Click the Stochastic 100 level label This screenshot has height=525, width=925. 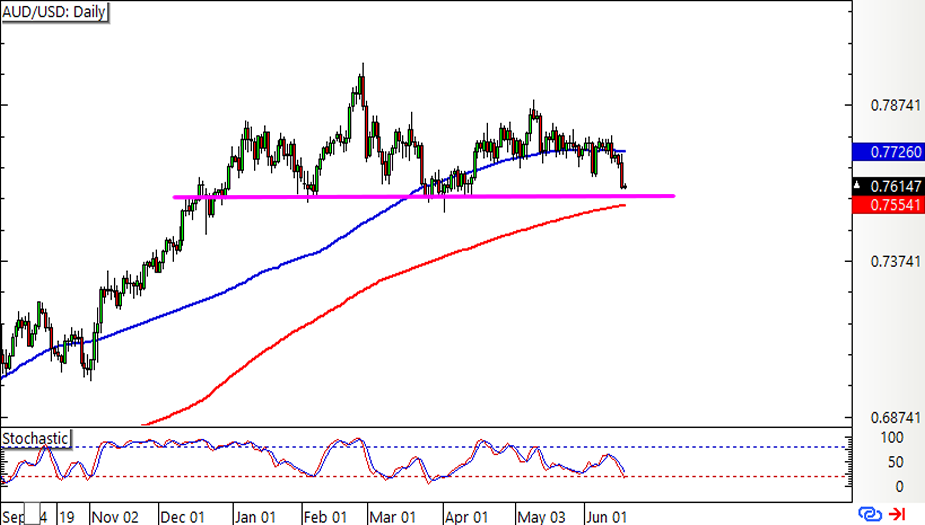[891, 438]
